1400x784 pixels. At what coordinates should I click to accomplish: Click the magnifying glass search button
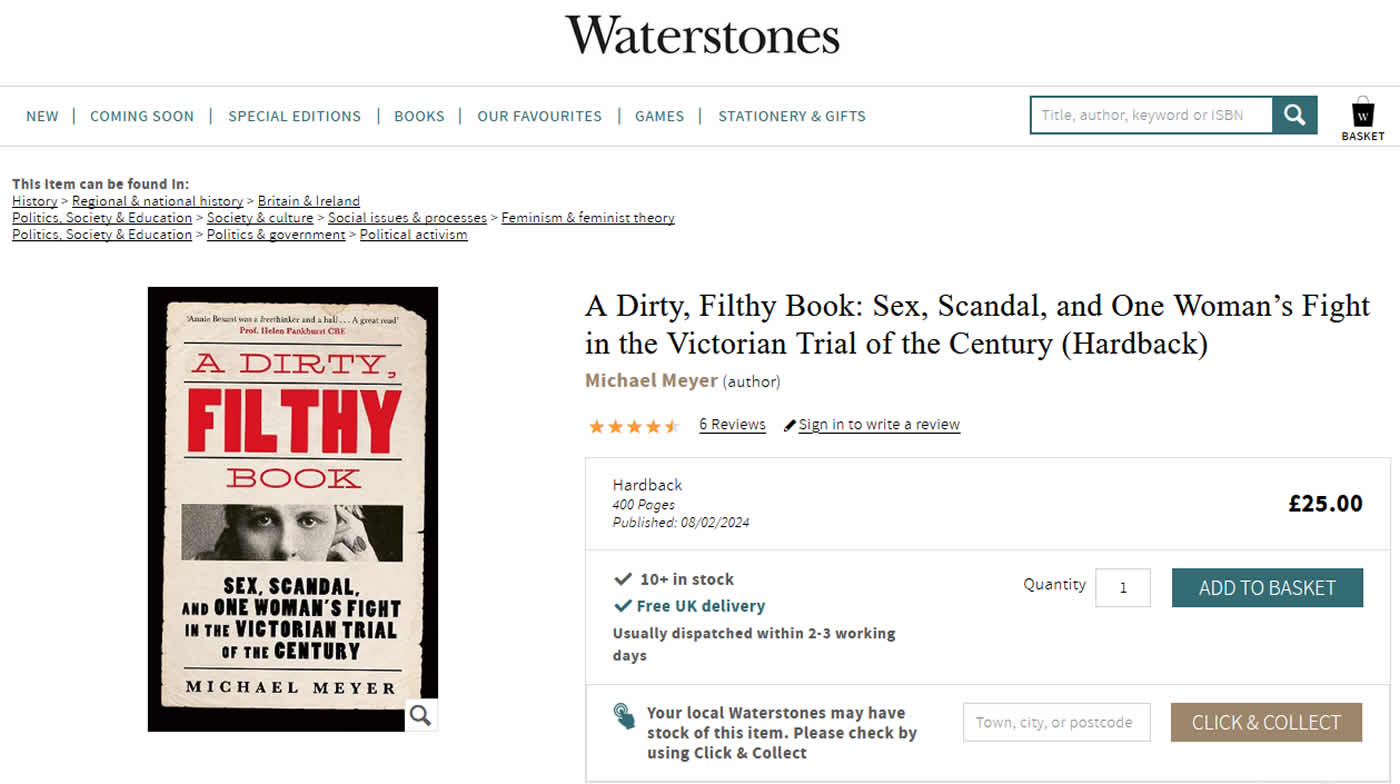pyautogui.click(x=1295, y=115)
